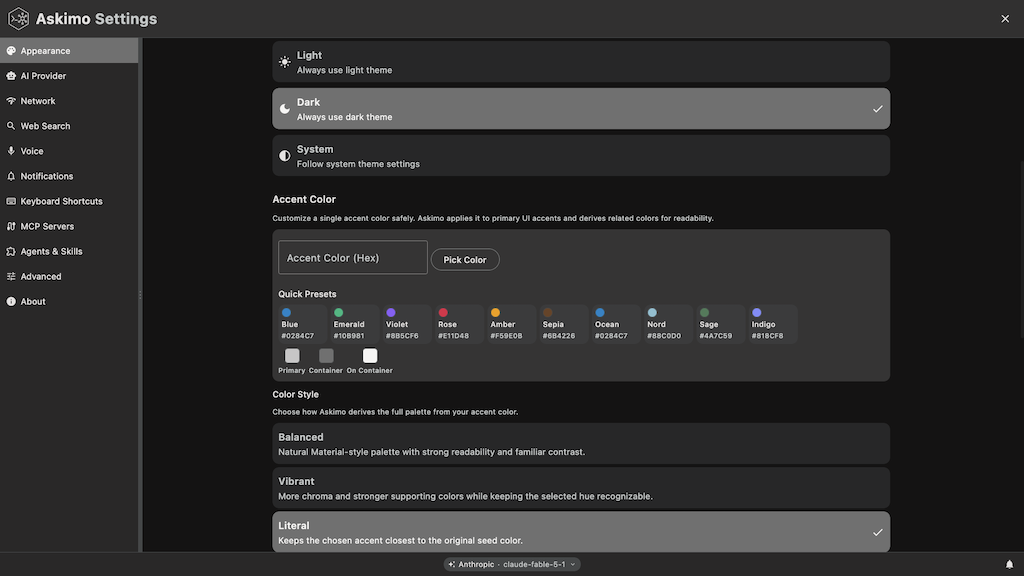Choose the Balanced color style
Image resolution: width=1024 pixels, height=576 pixels.
(x=581, y=443)
